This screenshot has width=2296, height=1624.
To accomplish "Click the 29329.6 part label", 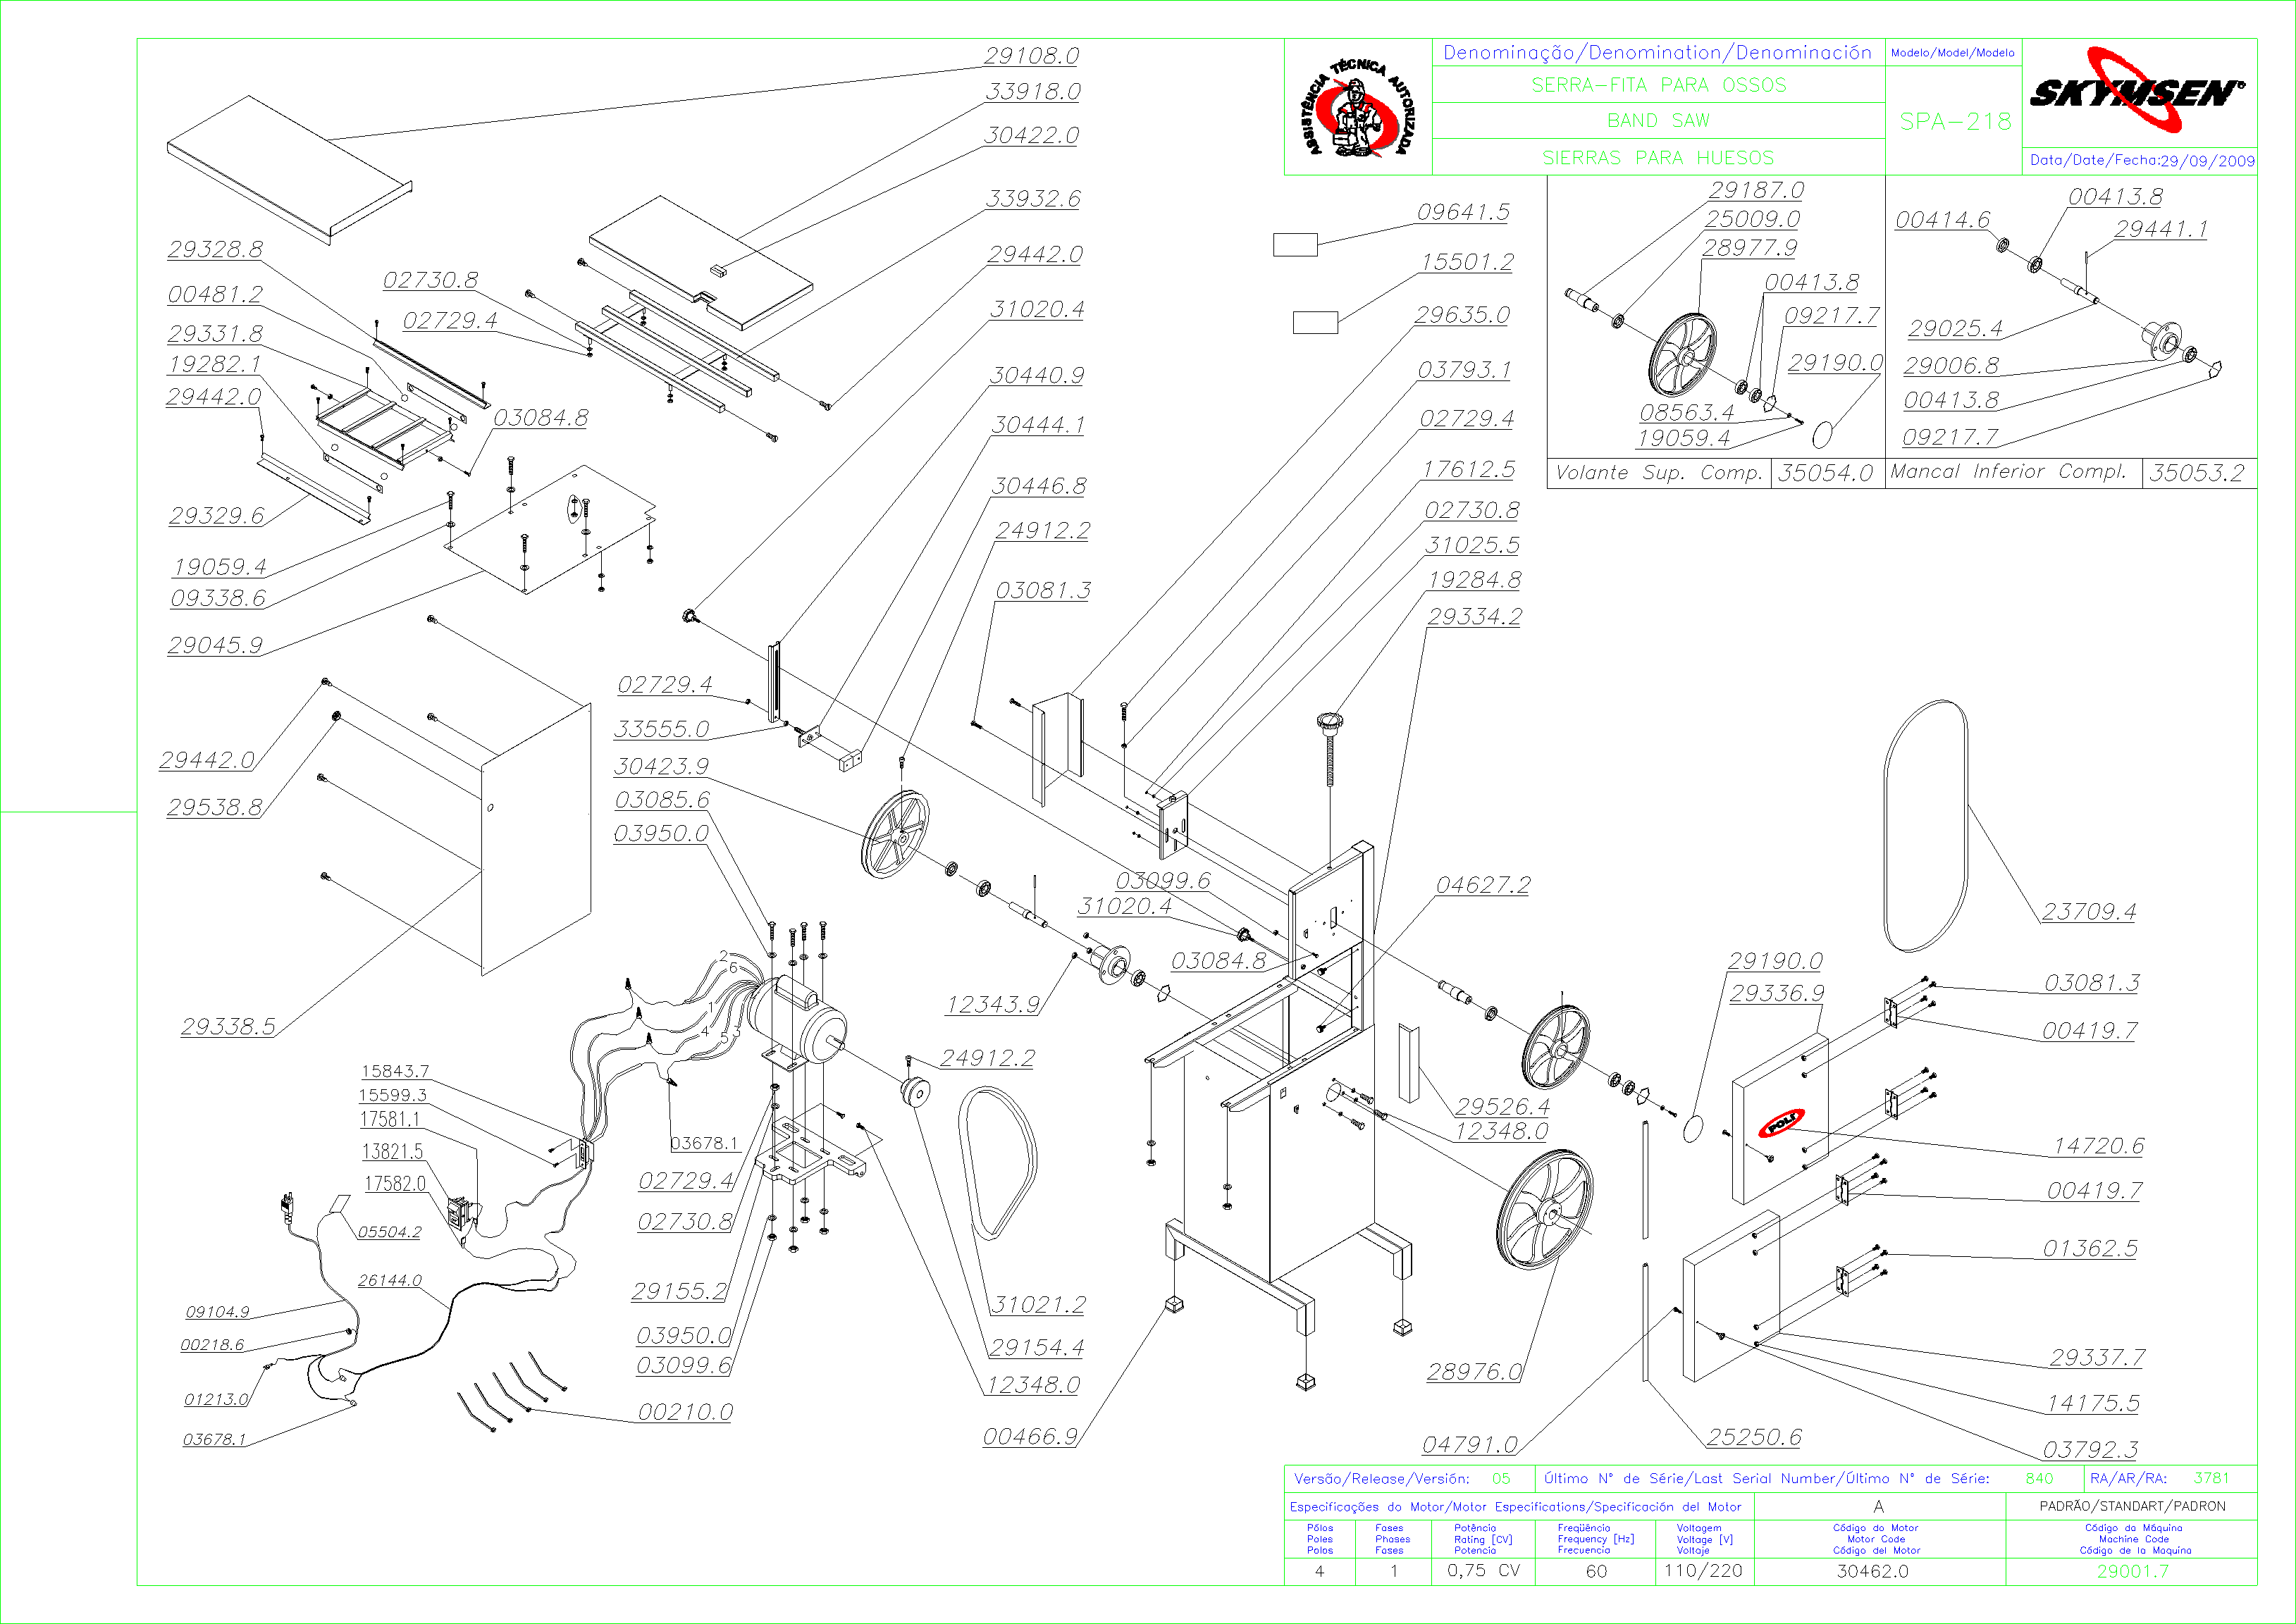I will (x=216, y=516).
